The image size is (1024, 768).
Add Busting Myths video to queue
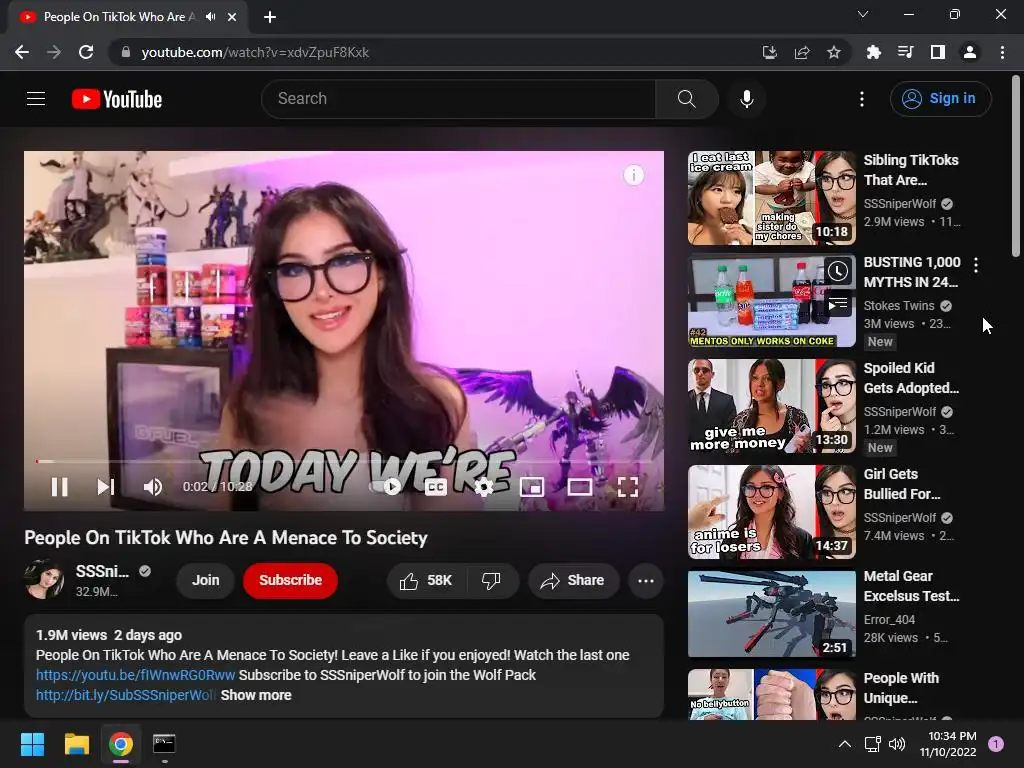tap(838, 304)
